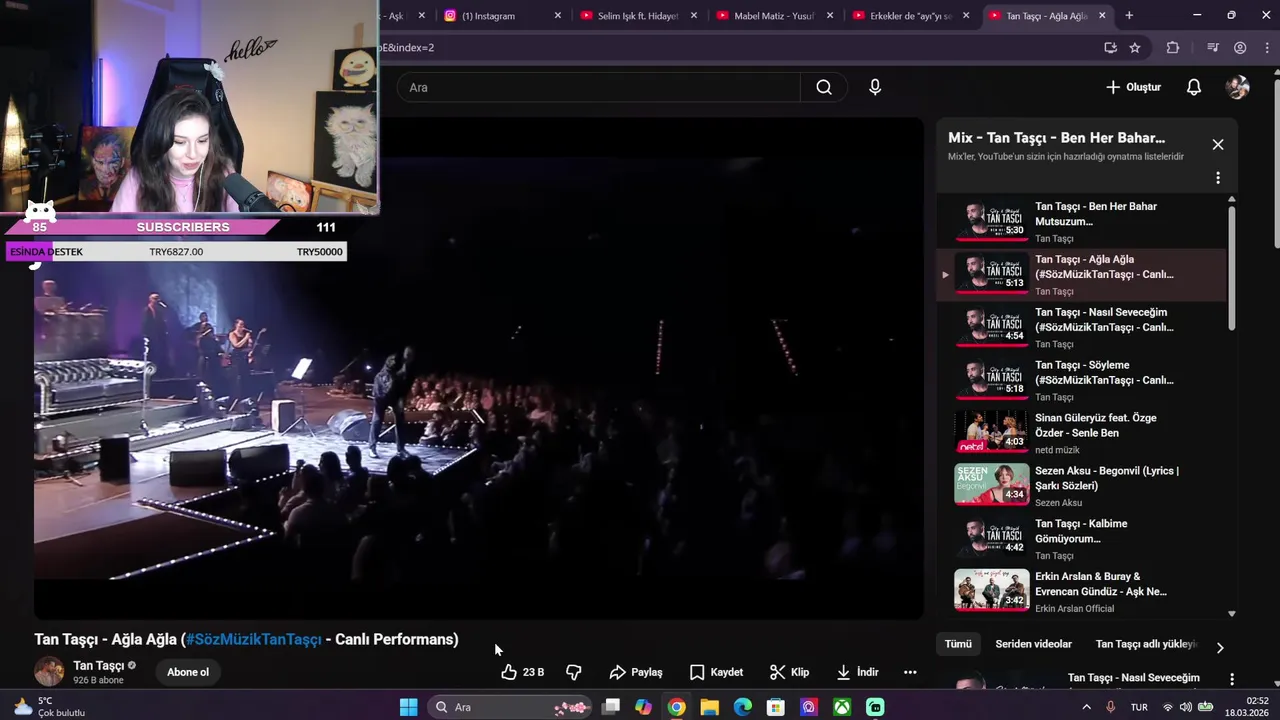Open File Explorer from the taskbar
This screenshot has height=720, width=1280.
pos(709,707)
